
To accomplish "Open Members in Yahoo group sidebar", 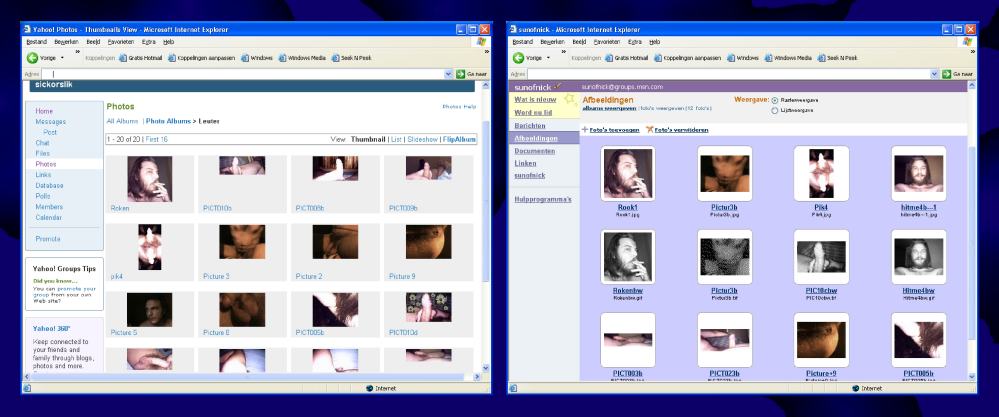I will pos(49,207).
